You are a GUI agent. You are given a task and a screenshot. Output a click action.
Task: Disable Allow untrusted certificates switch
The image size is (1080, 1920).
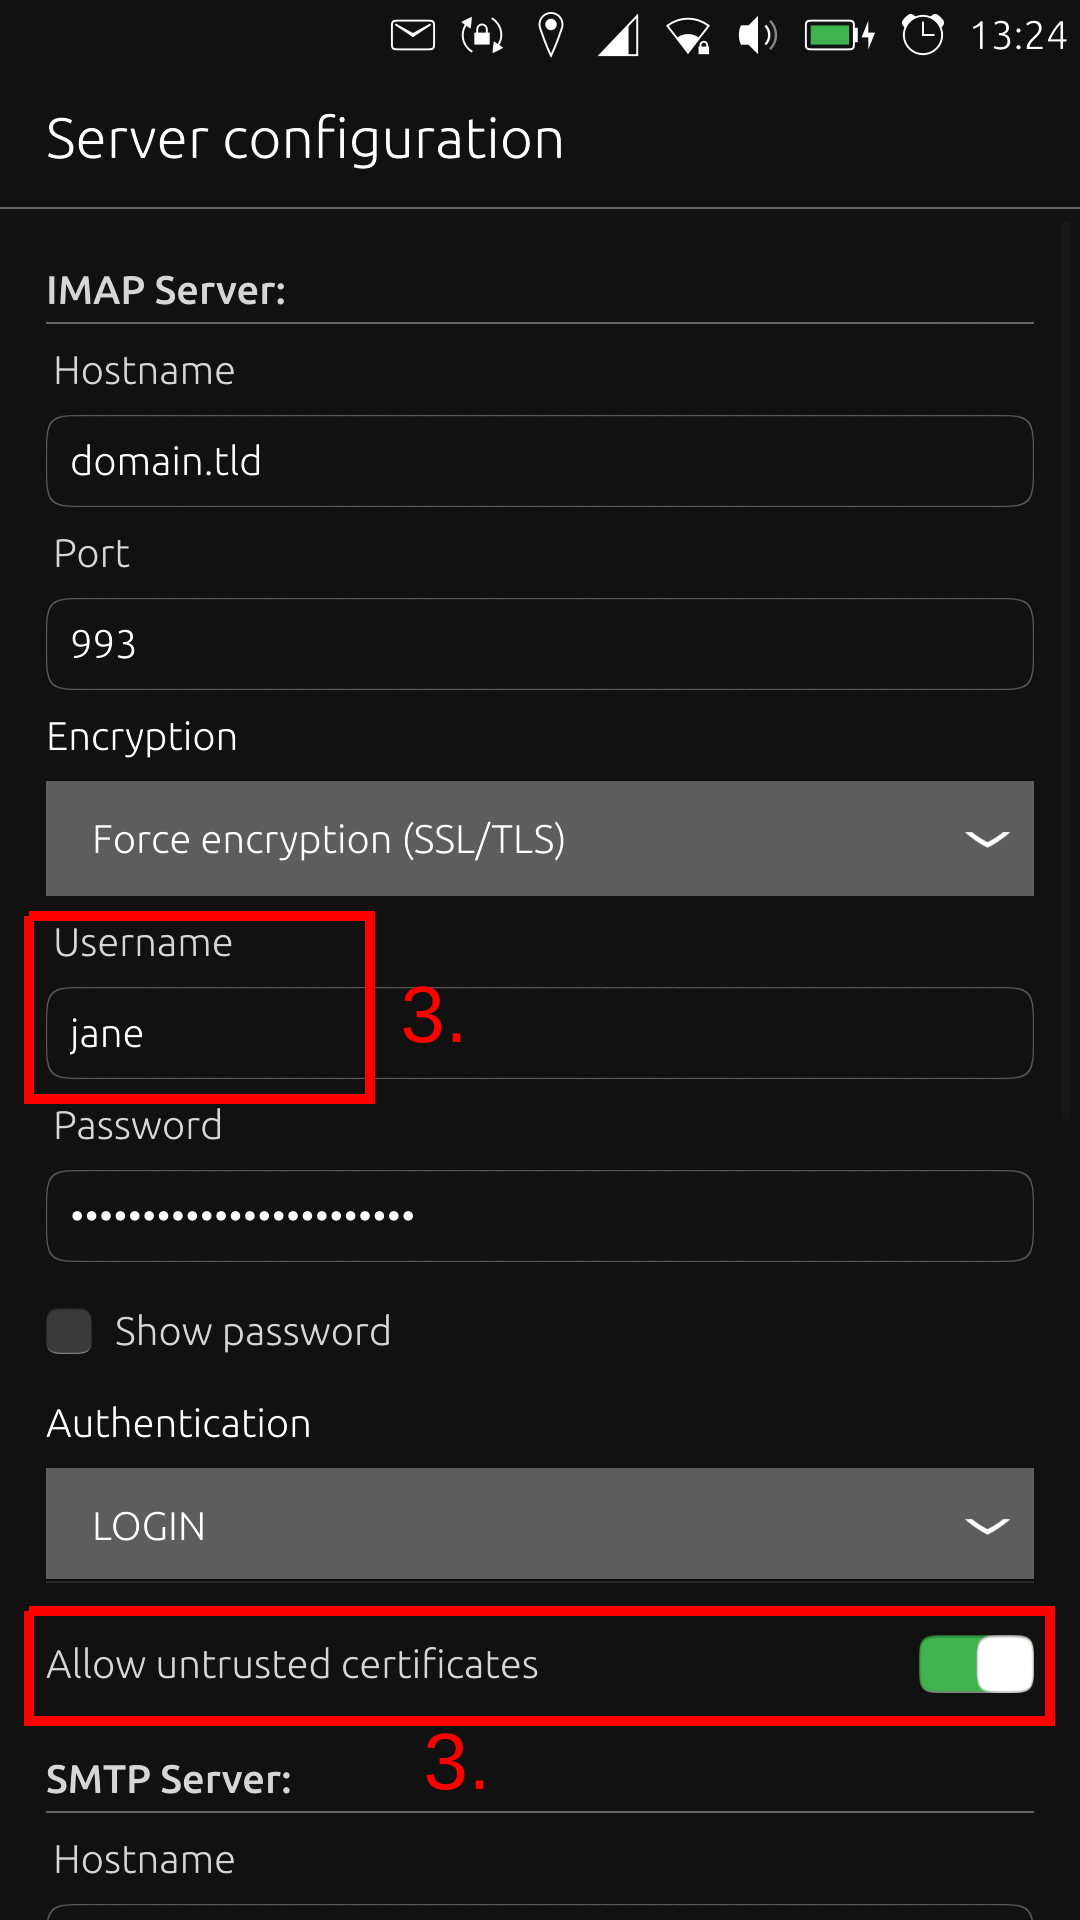pyautogui.click(x=976, y=1664)
